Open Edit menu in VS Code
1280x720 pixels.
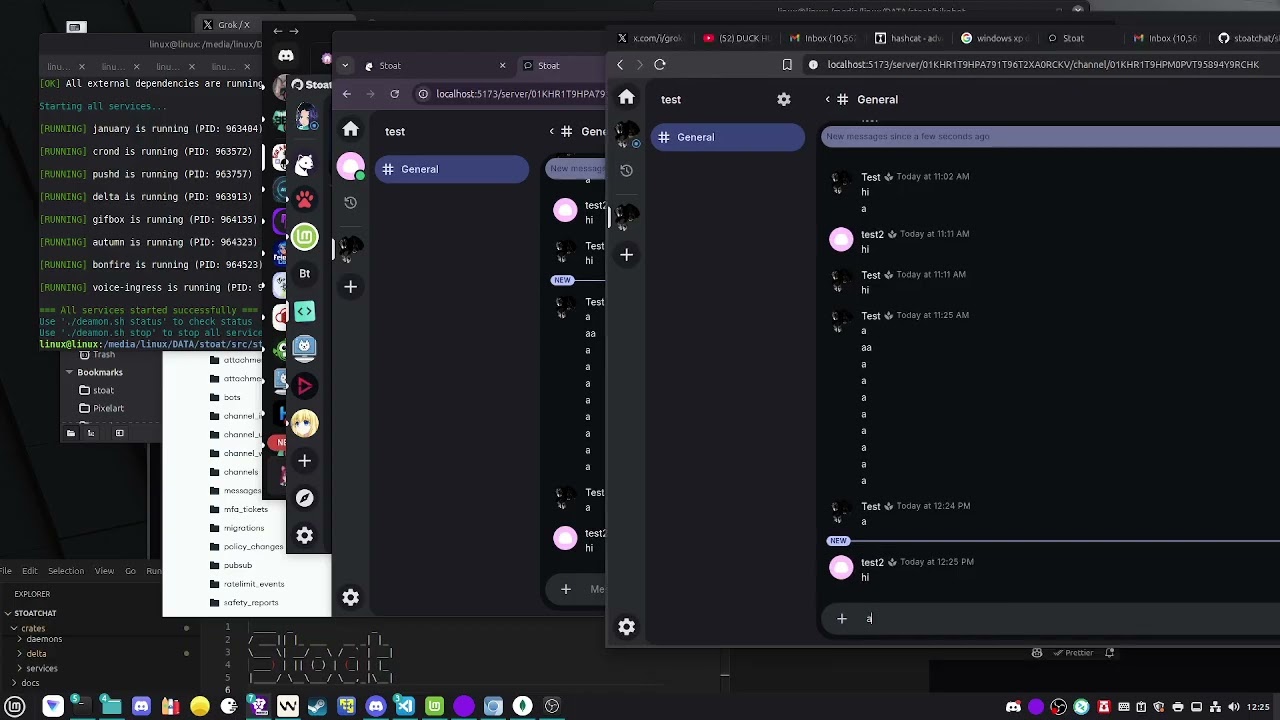tap(30, 571)
